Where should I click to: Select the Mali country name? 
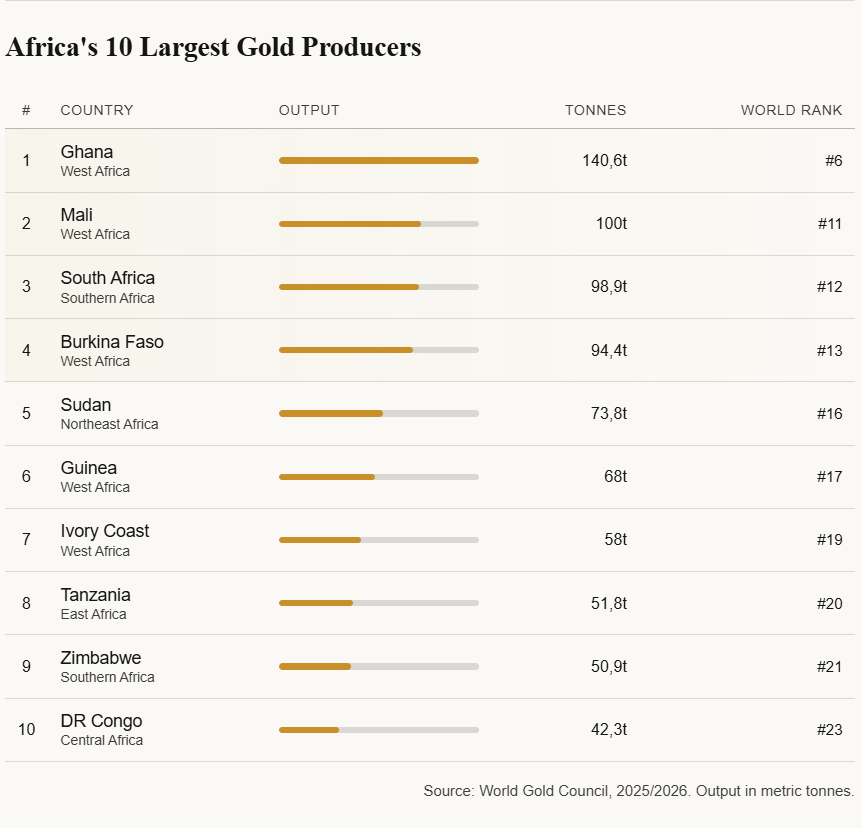(77, 215)
